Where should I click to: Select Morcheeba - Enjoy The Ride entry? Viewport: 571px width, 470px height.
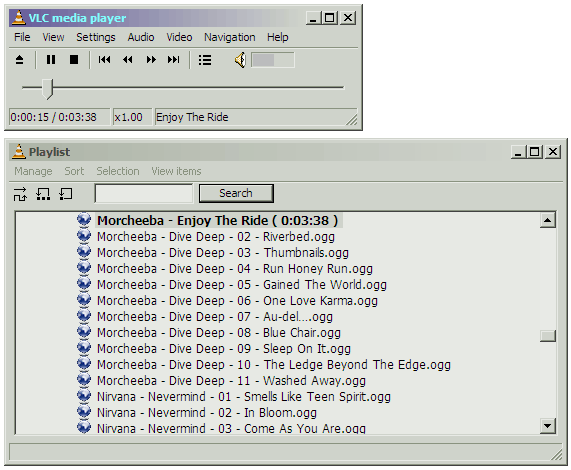tap(218, 221)
